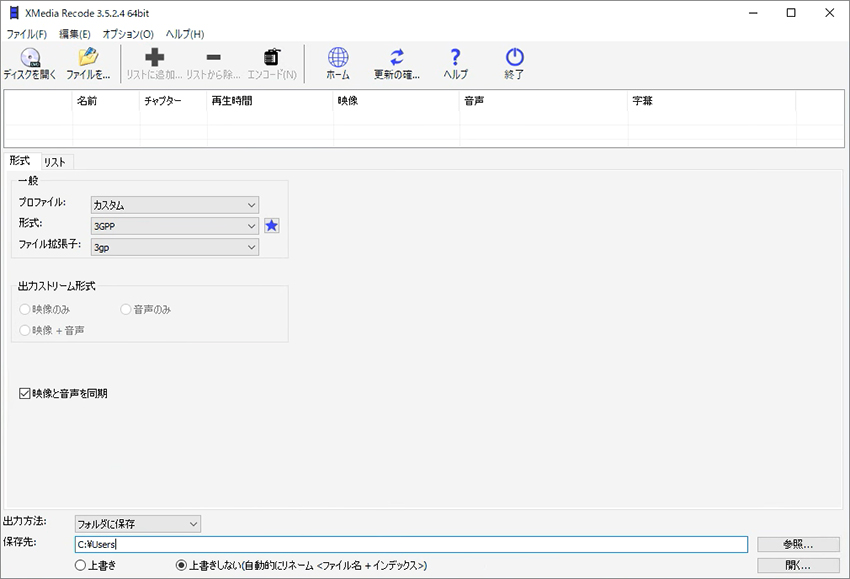Viewport: 850px width, 579px height.
Task: Select 上書きしない auto-rename radio button
Action: (x=181, y=565)
